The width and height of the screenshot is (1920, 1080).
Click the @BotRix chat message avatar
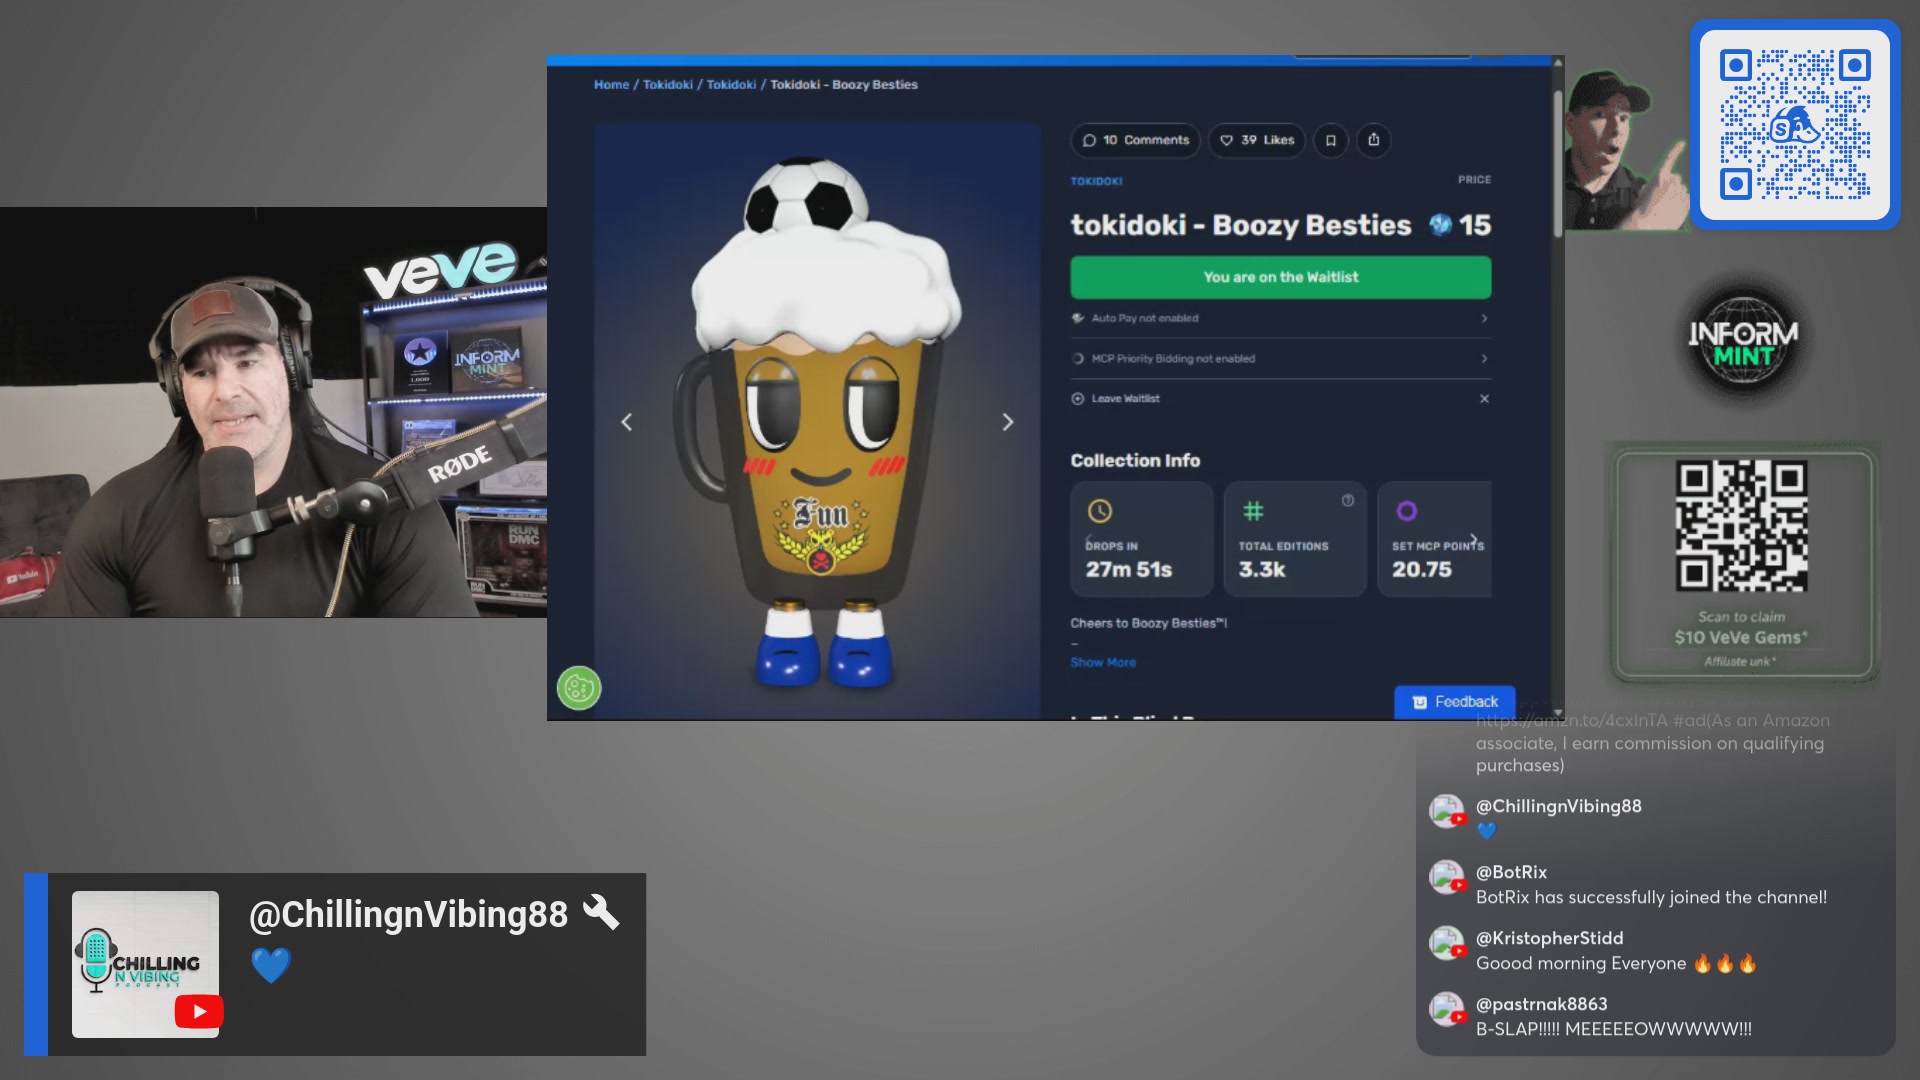click(1447, 877)
